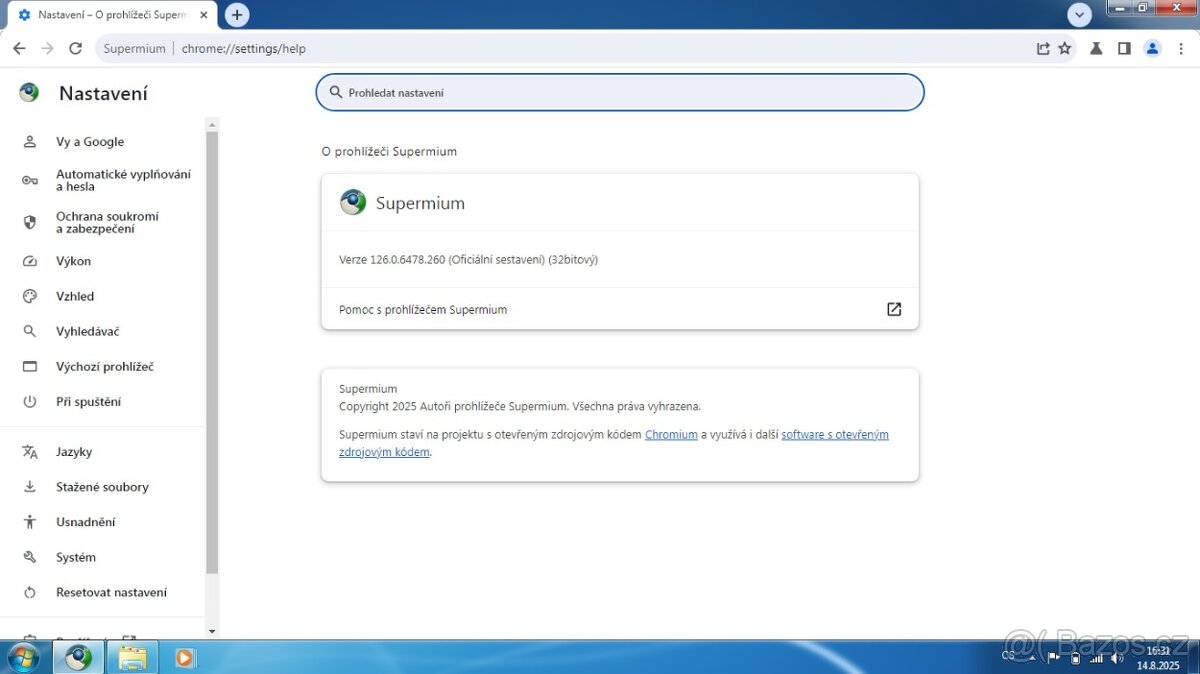Open a new tab with plus button
Viewport: 1200px width, 674px height.
click(x=237, y=15)
